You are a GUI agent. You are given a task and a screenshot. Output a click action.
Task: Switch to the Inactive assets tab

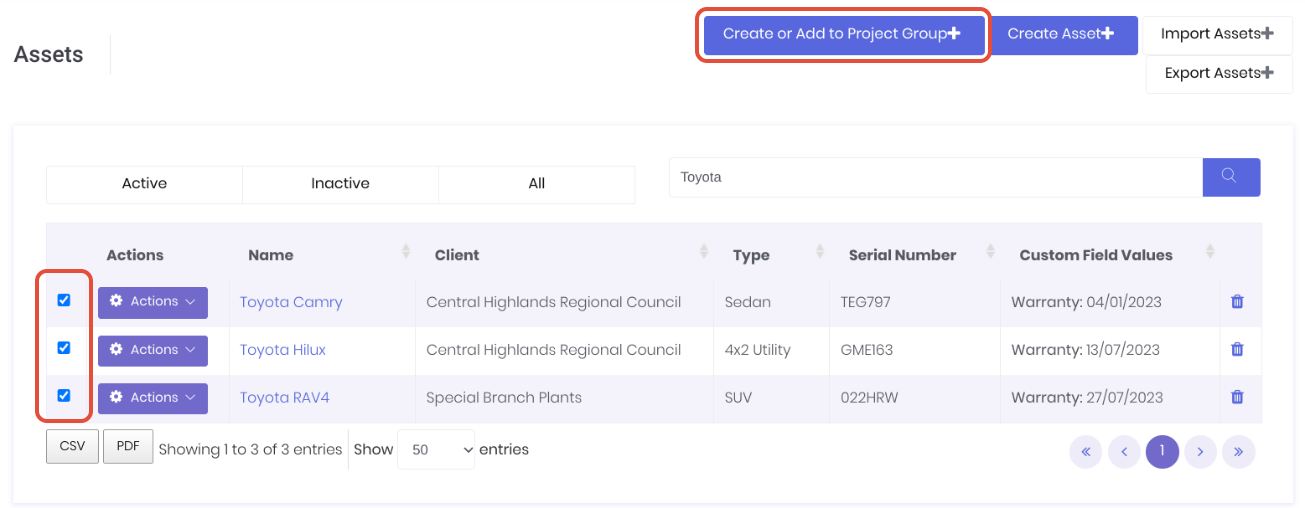340,184
